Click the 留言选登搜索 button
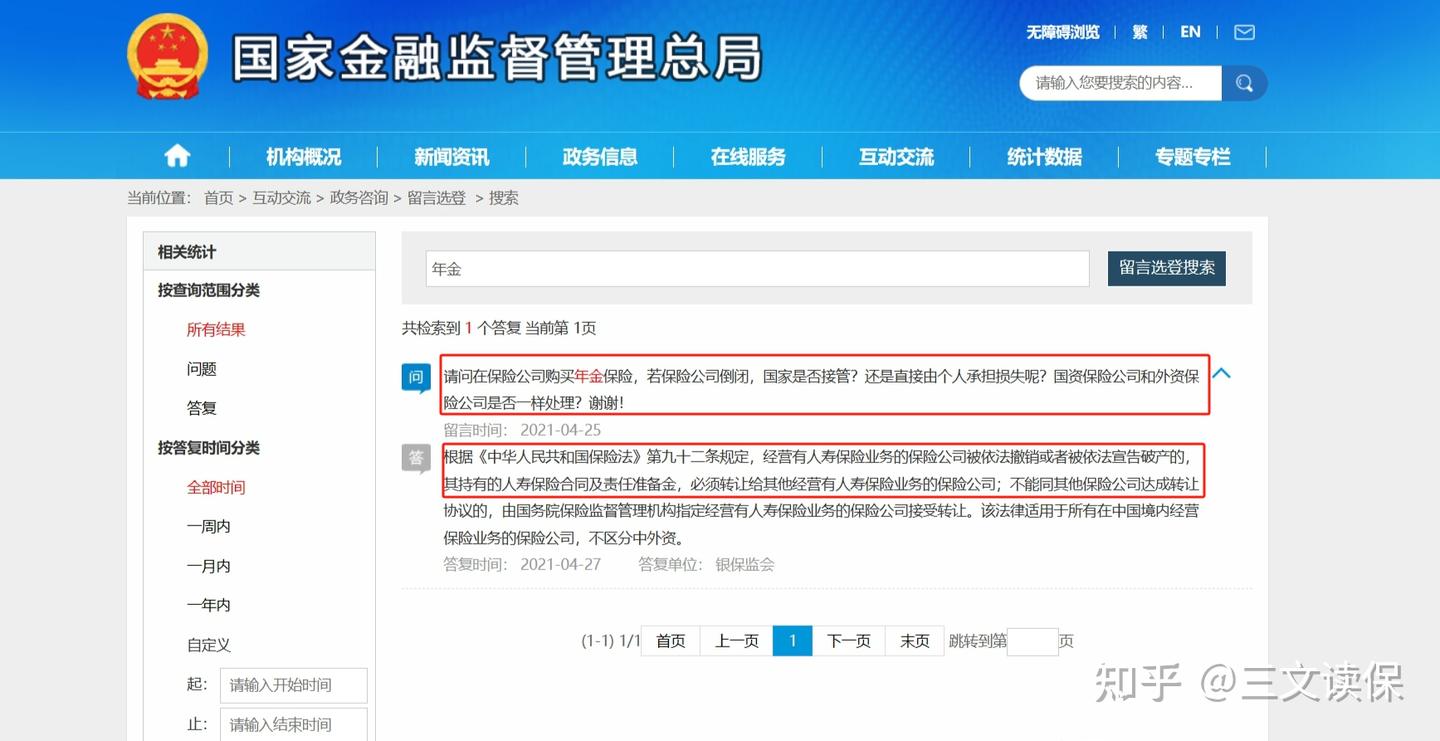This screenshot has height=741, width=1440. [x=1167, y=268]
